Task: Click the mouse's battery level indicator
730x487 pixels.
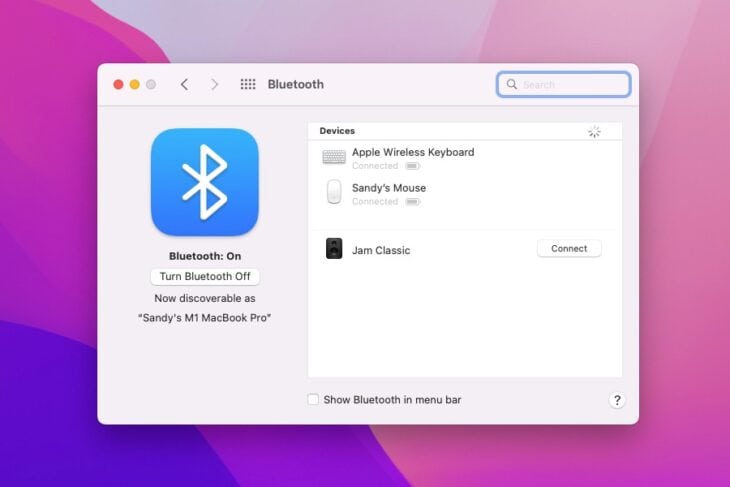Action: [x=412, y=202]
